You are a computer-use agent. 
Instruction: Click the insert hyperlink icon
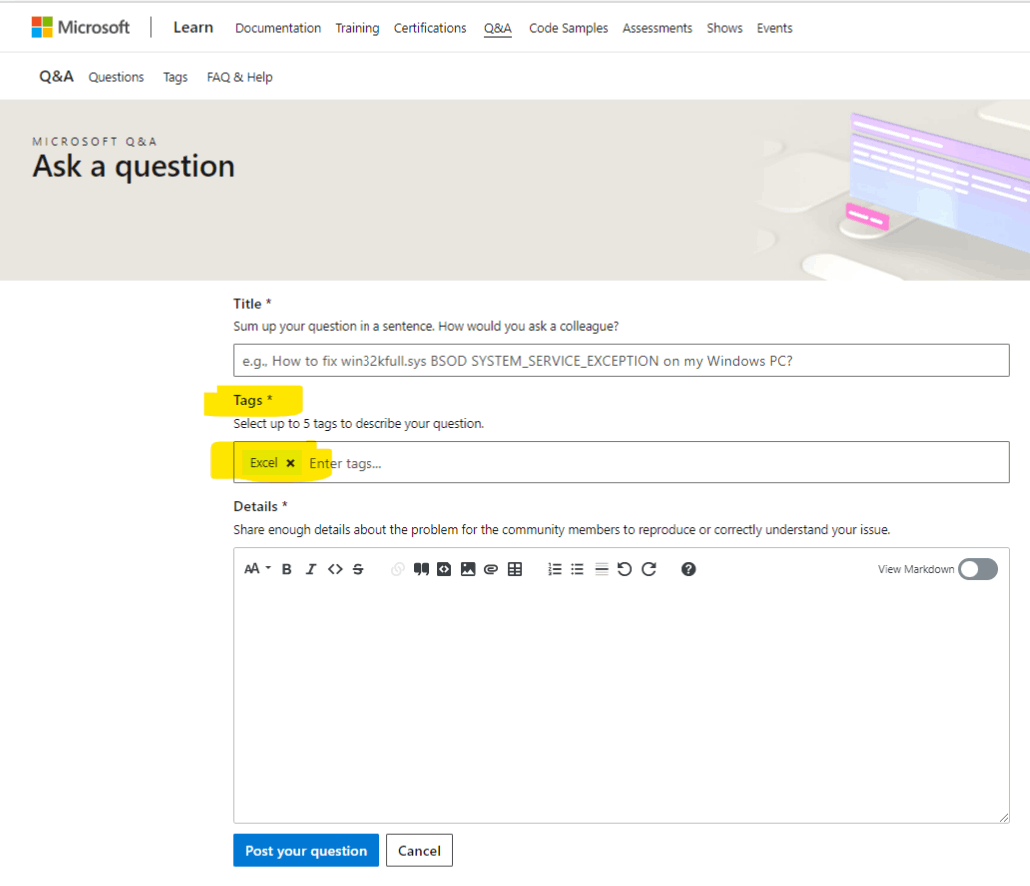[x=397, y=569]
